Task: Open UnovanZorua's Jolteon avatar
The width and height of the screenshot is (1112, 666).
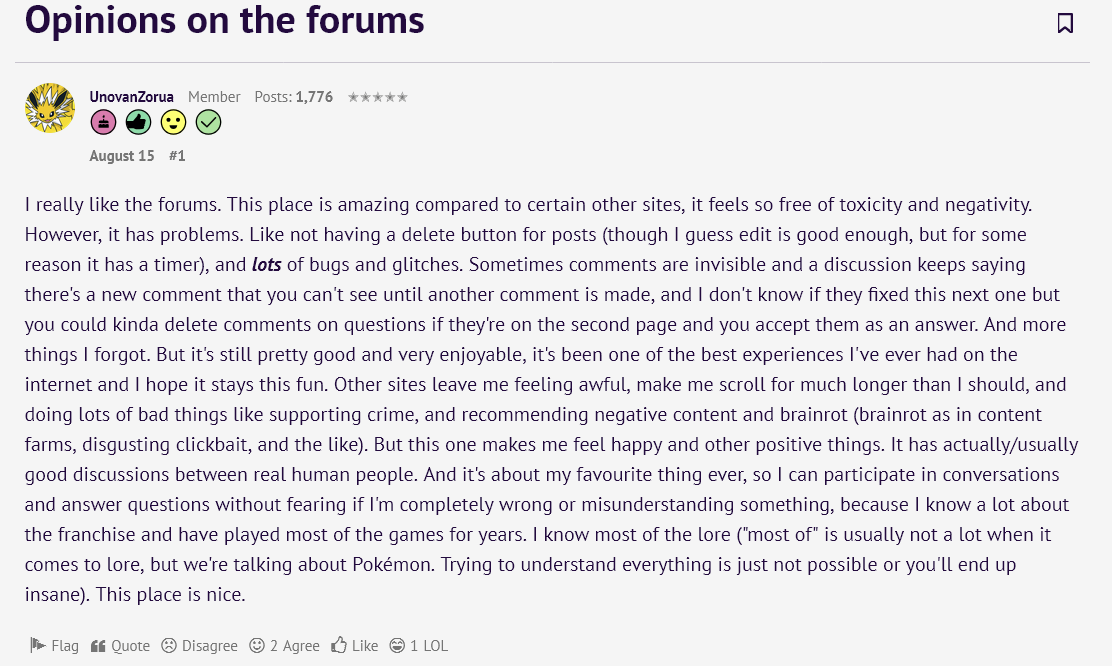Action: pos(50,108)
